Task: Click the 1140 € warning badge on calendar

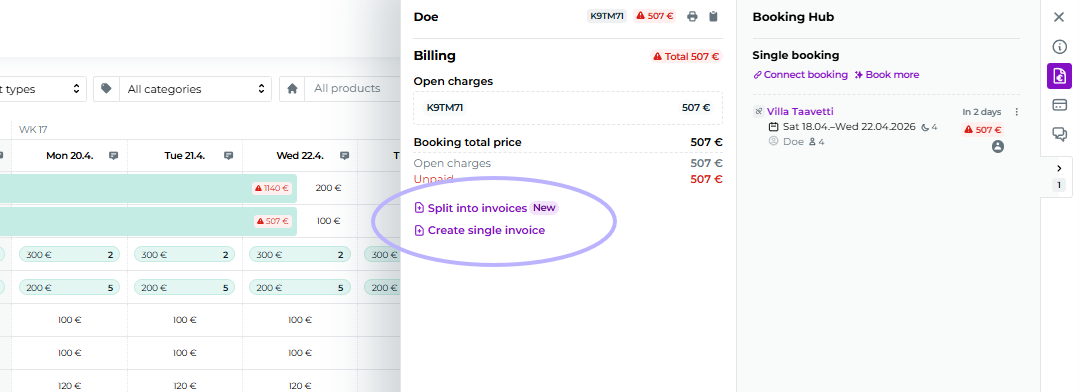Action: pos(272,188)
